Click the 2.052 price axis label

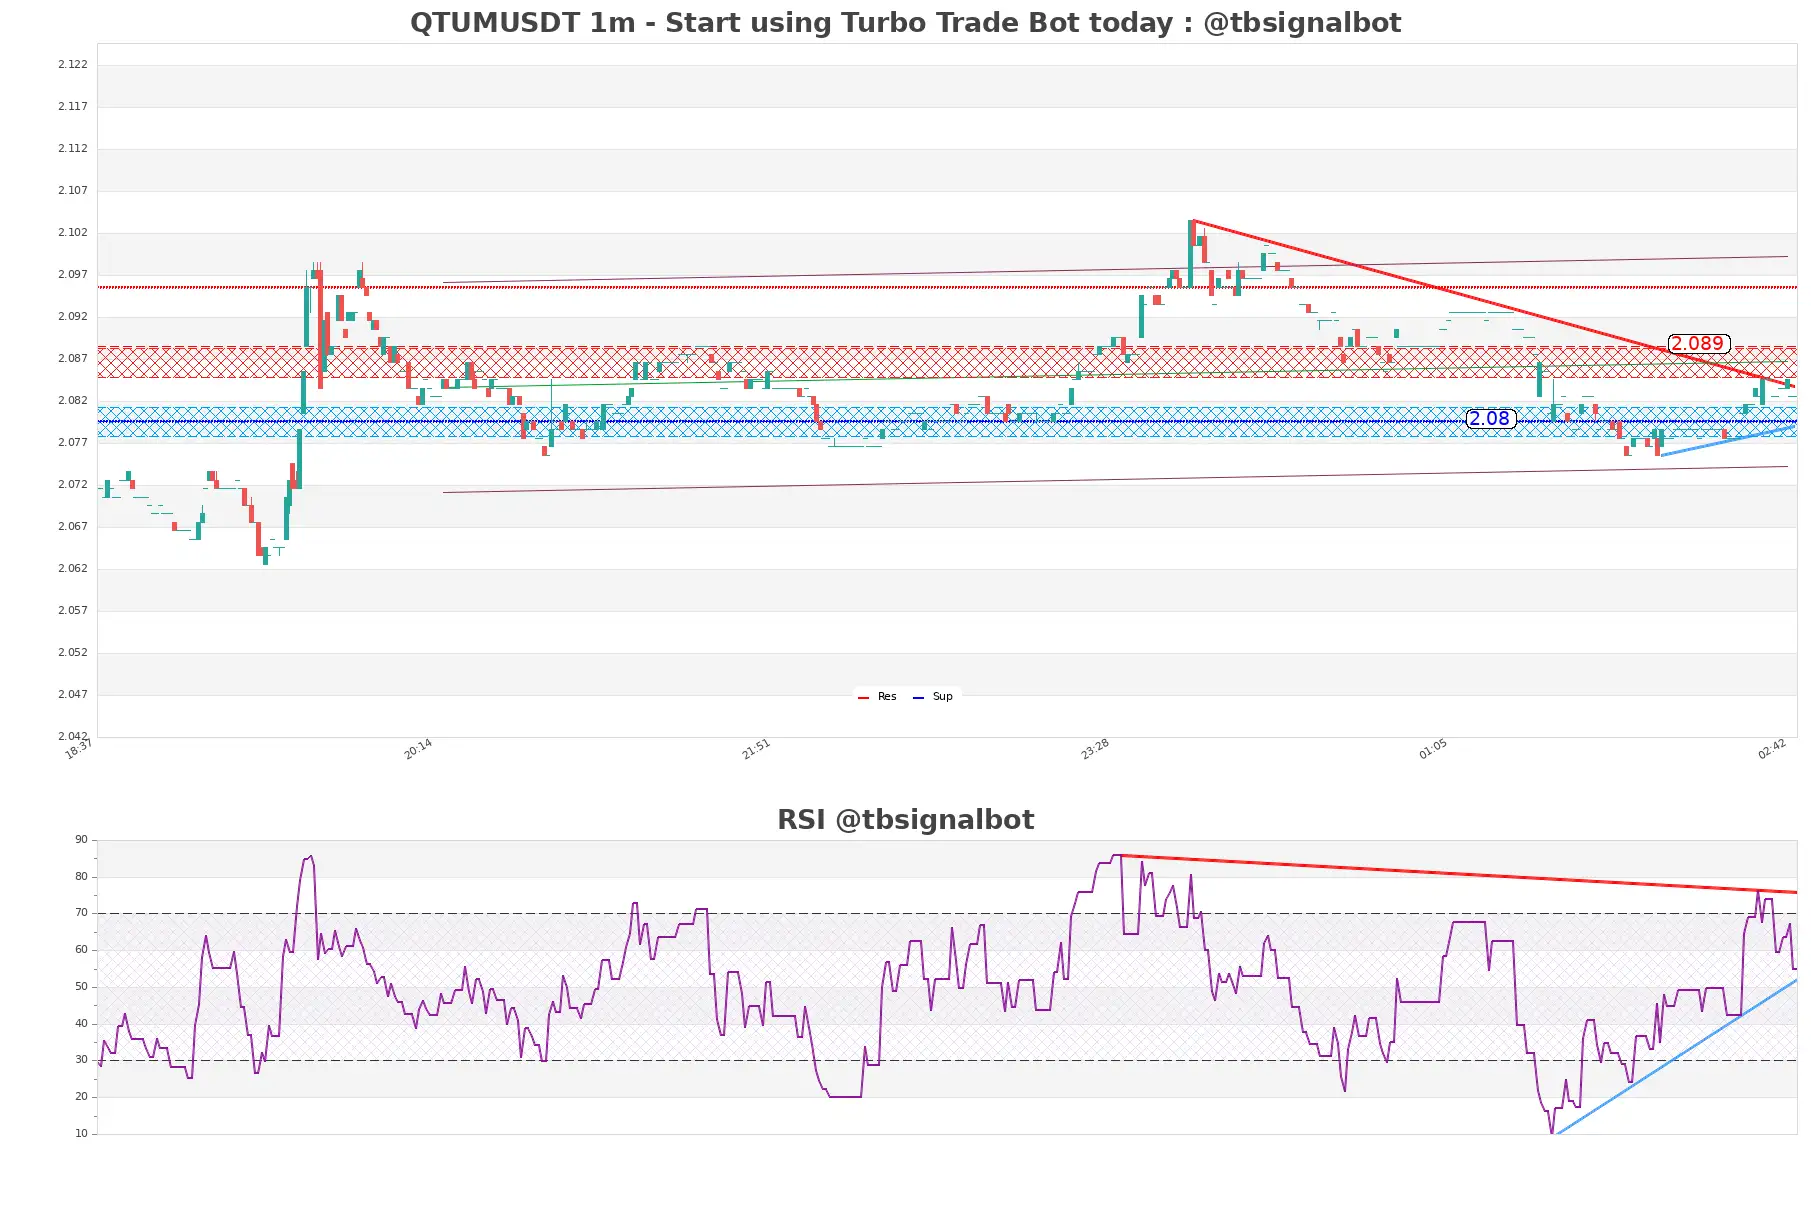[x=72, y=652]
